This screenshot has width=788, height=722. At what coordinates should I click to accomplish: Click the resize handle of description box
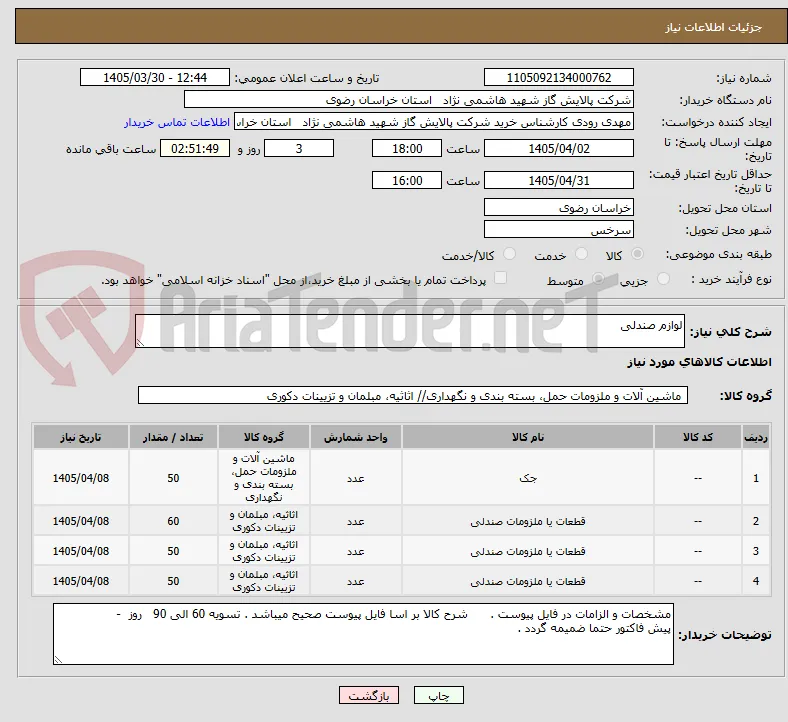[140, 343]
